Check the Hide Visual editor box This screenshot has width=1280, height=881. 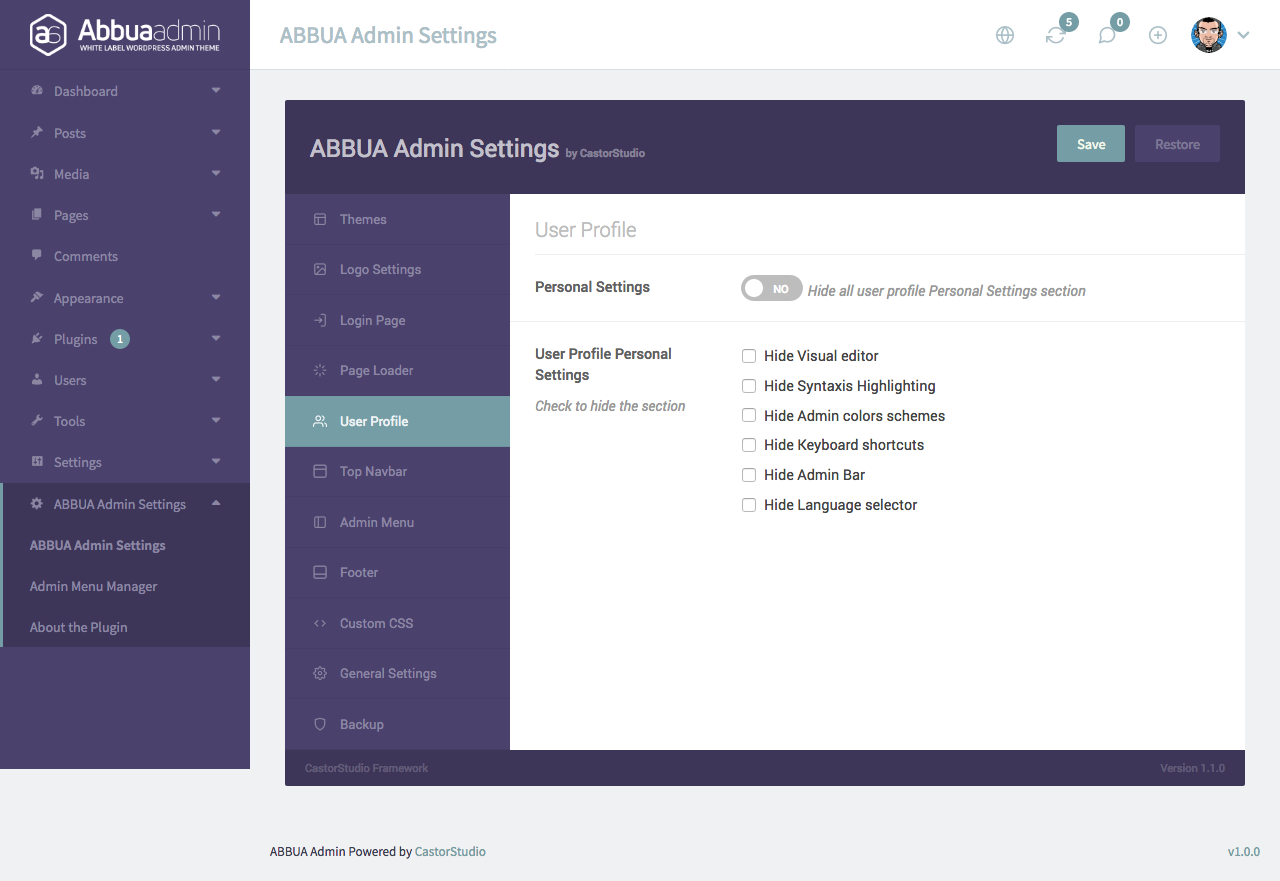749,356
